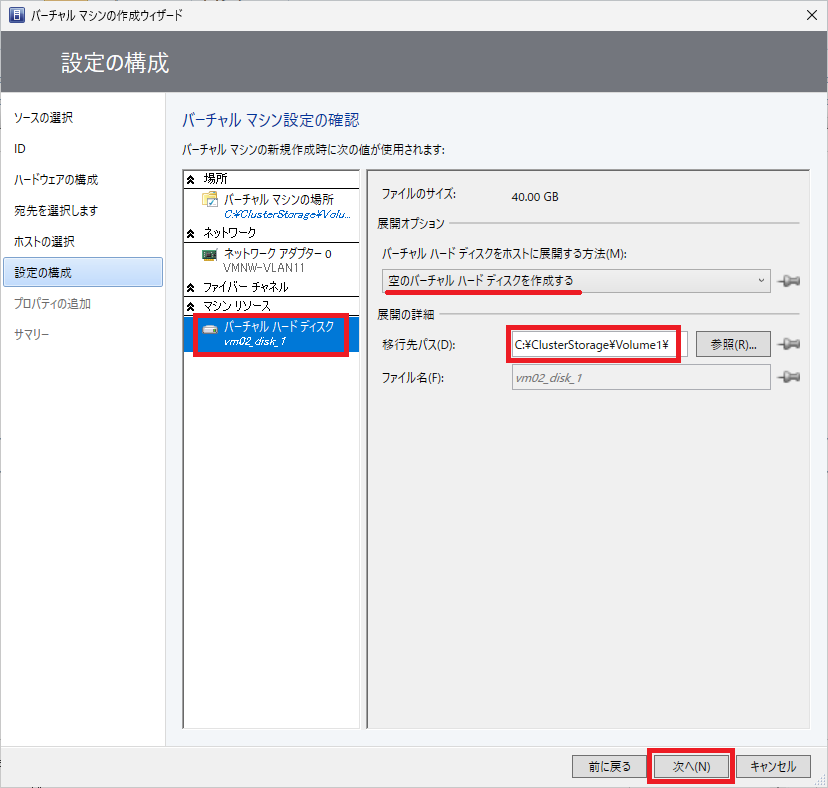Click the network adapter 0 card icon
Viewport: 828px width, 788px height.
[x=210, y=255]
